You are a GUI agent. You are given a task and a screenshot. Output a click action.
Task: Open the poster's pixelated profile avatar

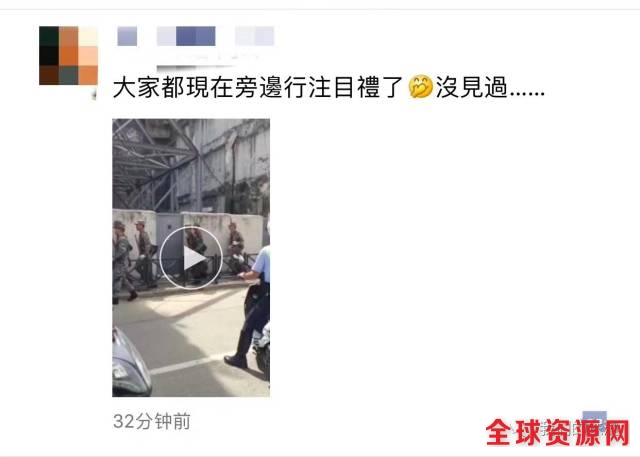[x=68, y=55]
